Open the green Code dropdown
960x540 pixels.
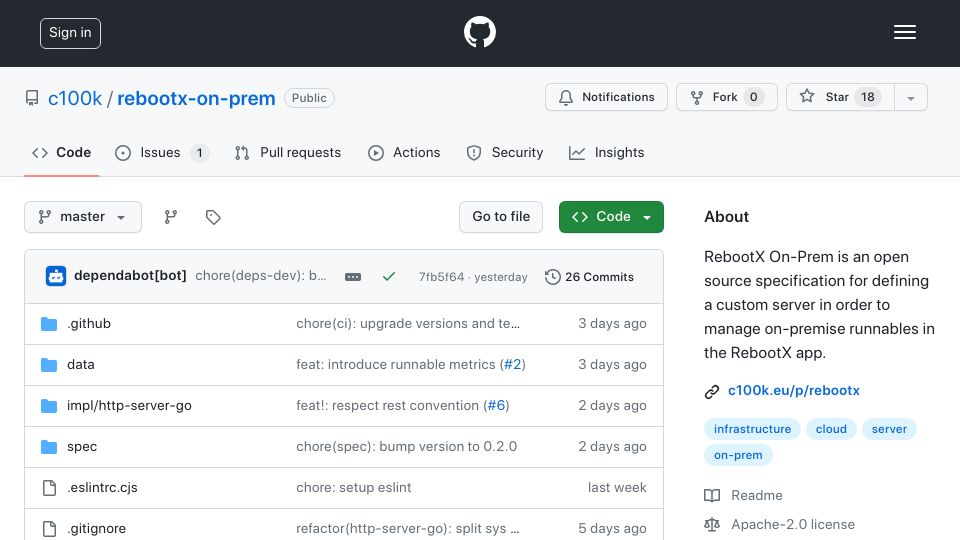[611, 217]
